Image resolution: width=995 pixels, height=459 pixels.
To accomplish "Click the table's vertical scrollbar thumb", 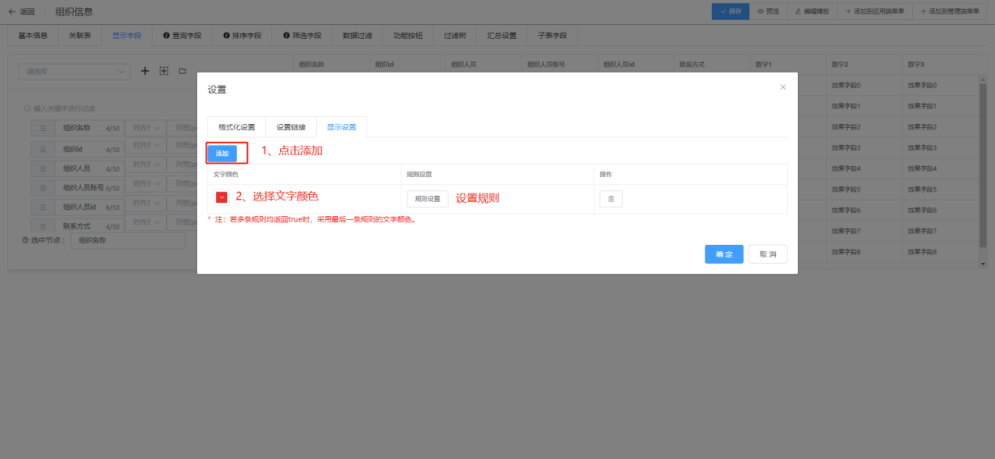I will (x=984, y=165).
